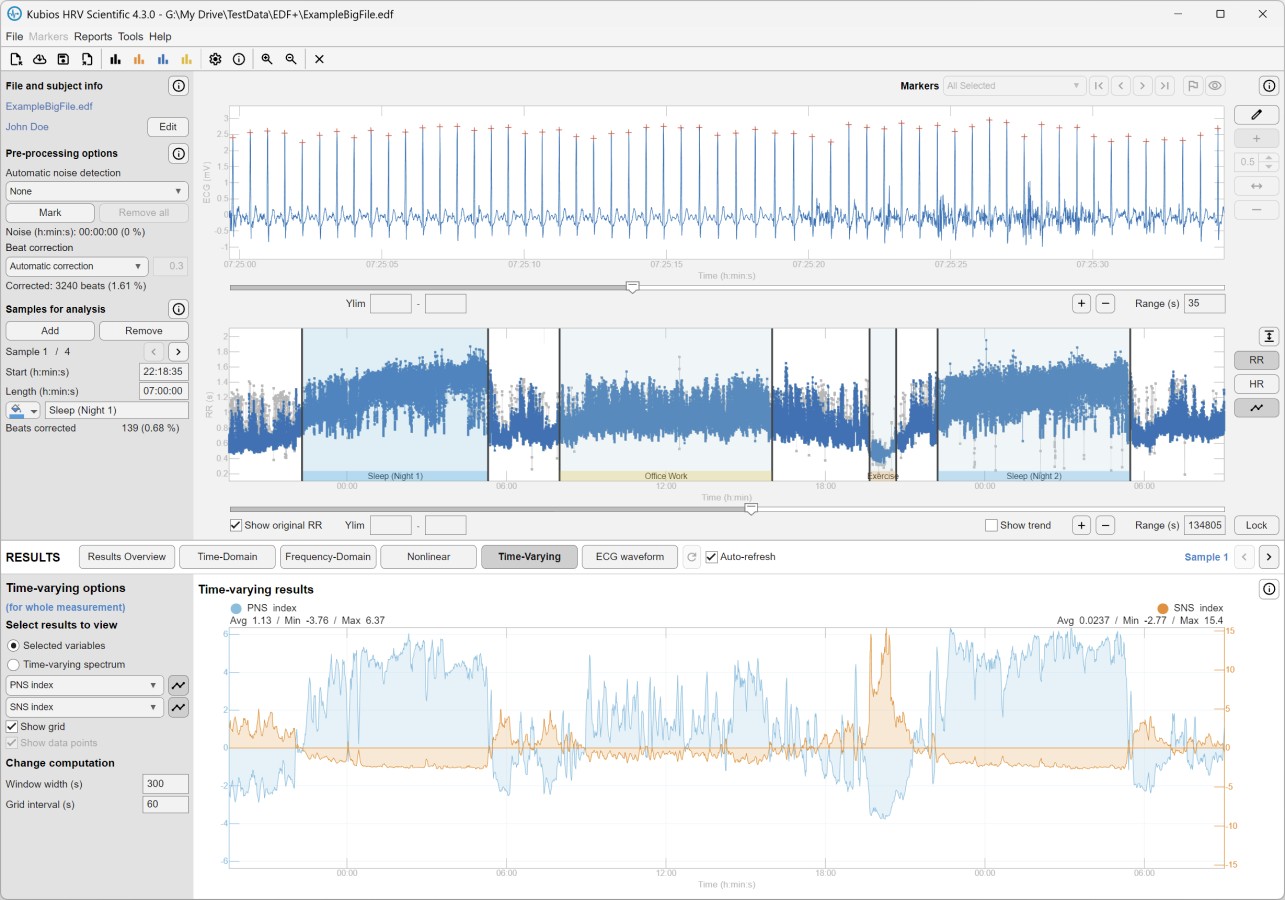Click the save results icon in toolbar

tap(63, 59)
